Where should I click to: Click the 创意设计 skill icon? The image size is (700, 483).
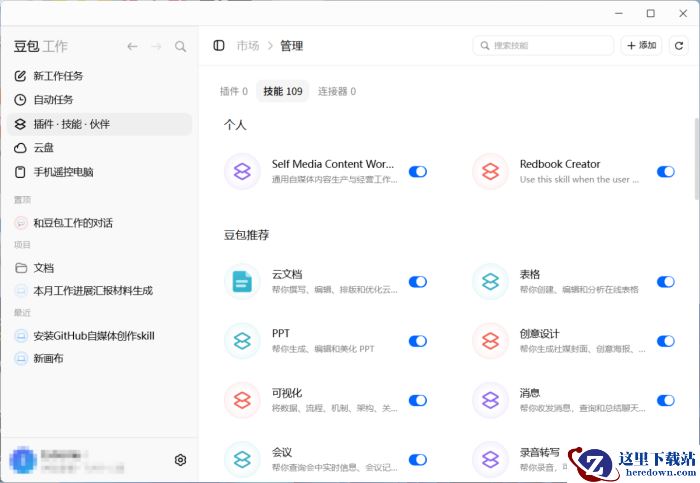coord(490,341)
